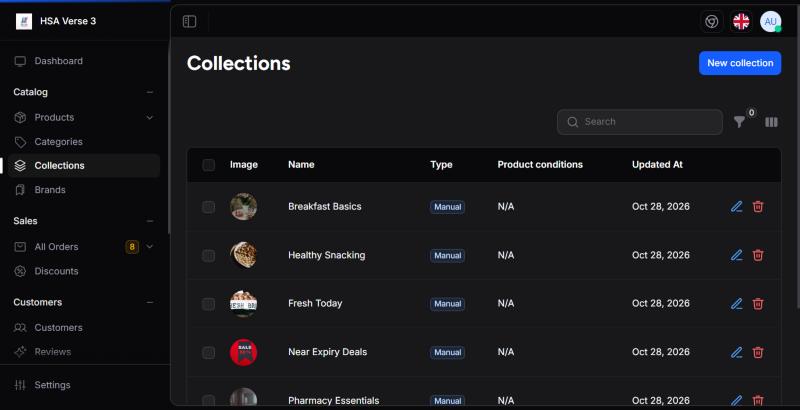Click the Discounts badge icon
Viewport: 800px width, 410px height.
point(20,271)
